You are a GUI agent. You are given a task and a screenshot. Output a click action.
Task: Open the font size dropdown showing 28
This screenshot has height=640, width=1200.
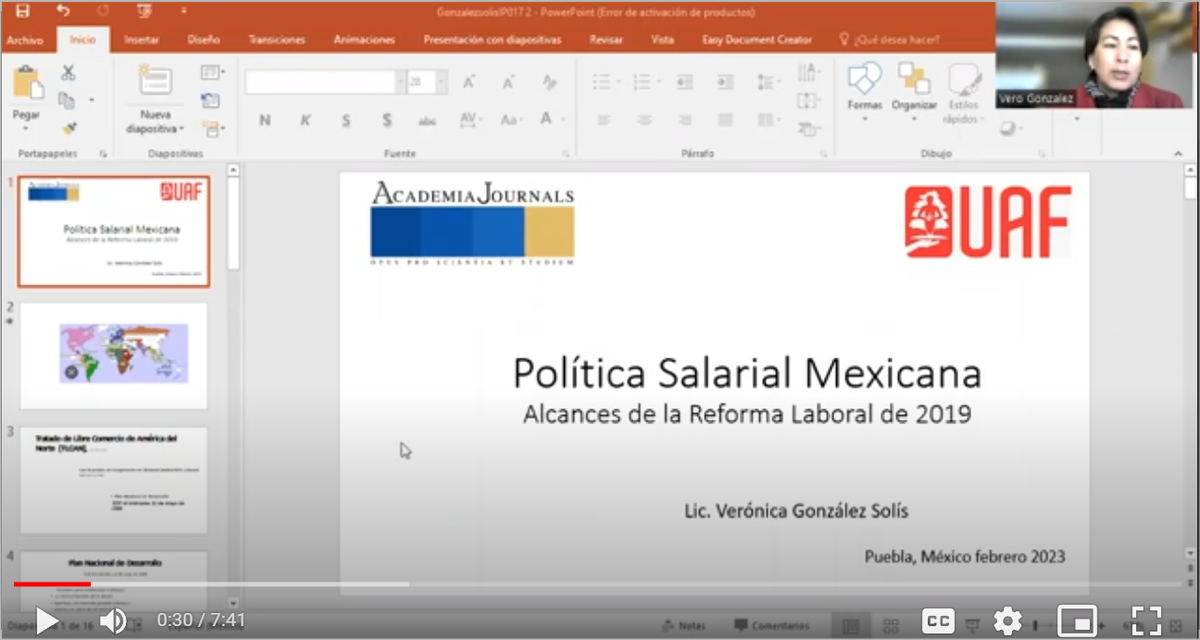(x=441, y=82)
